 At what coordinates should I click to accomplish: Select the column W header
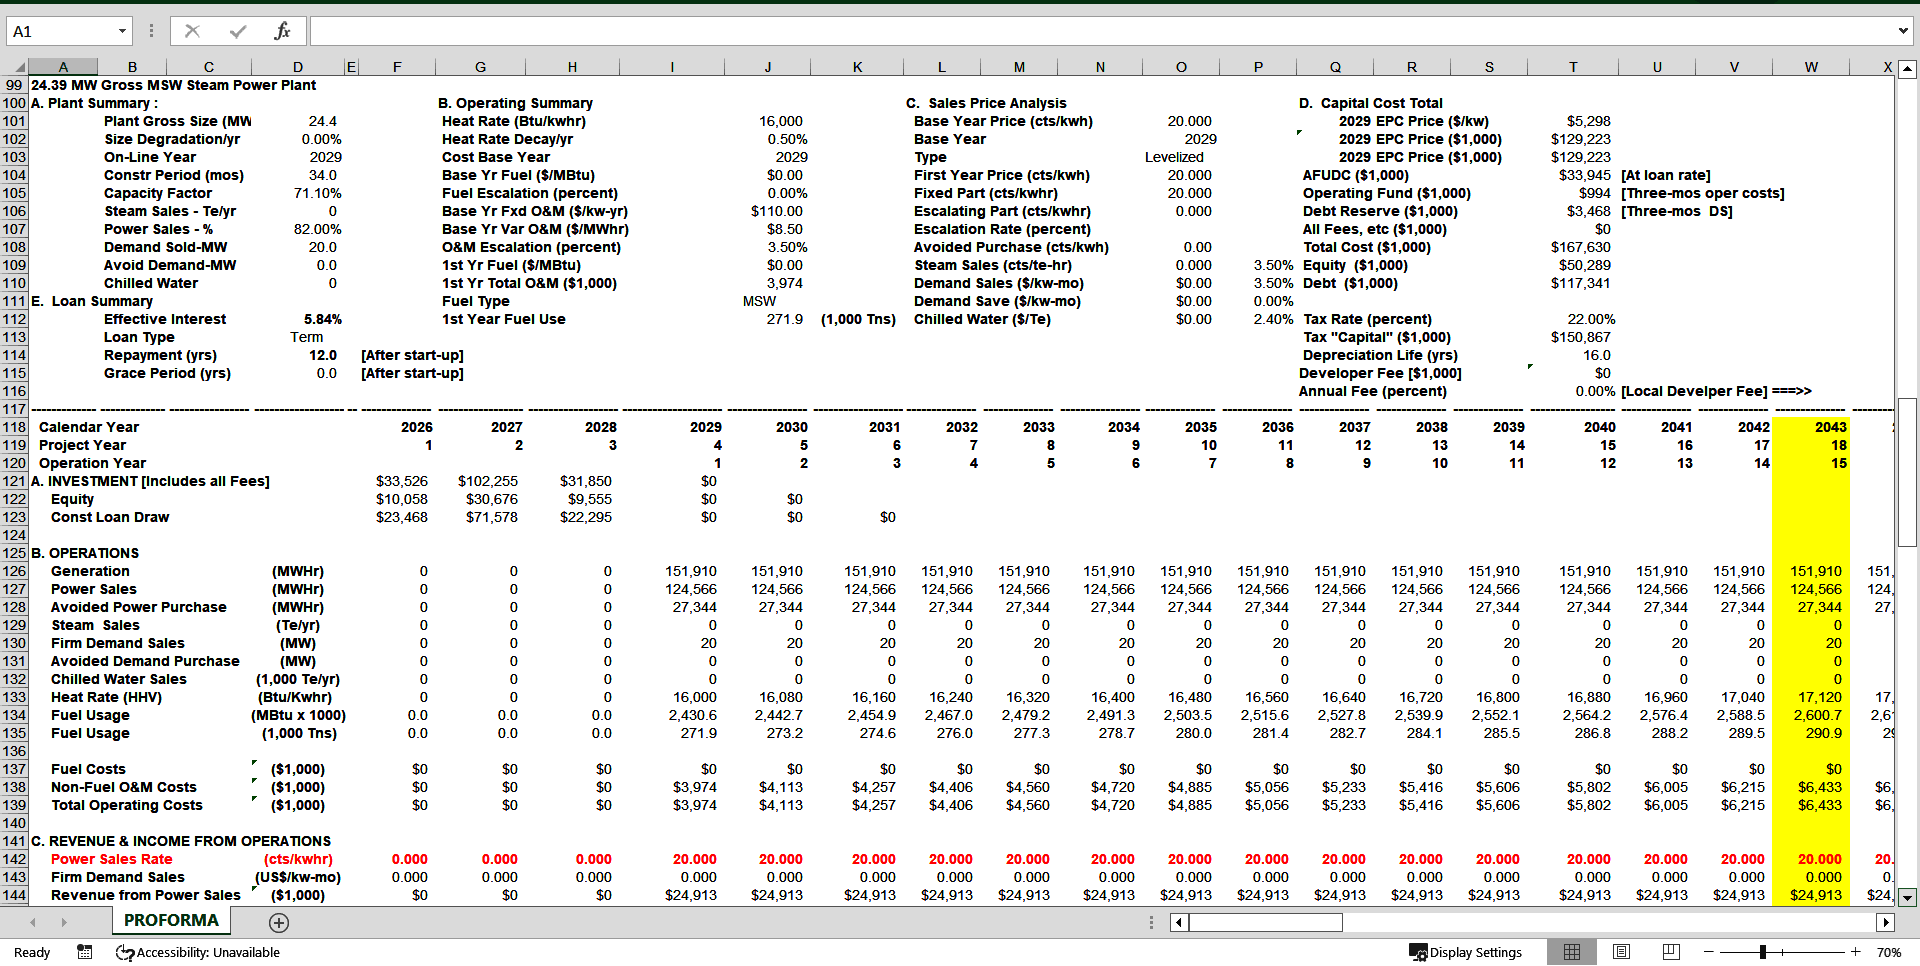1810,66
